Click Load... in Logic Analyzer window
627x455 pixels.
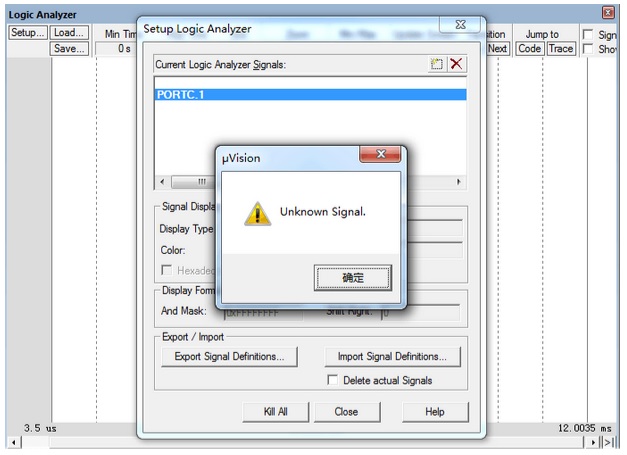coord(69,32)
